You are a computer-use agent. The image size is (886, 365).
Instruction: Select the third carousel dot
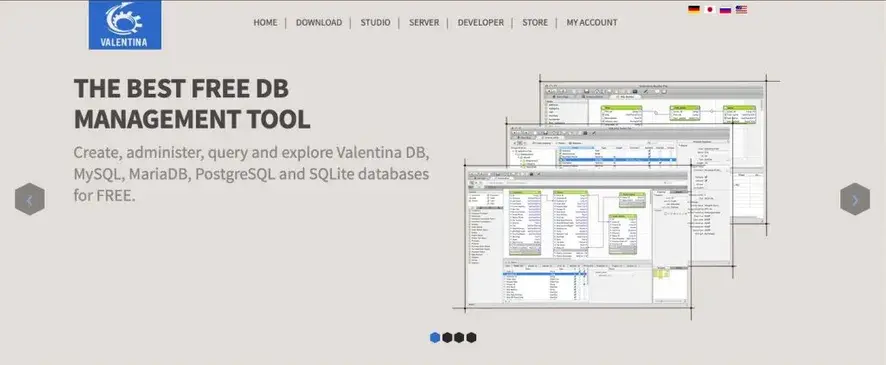click(459, 337)
